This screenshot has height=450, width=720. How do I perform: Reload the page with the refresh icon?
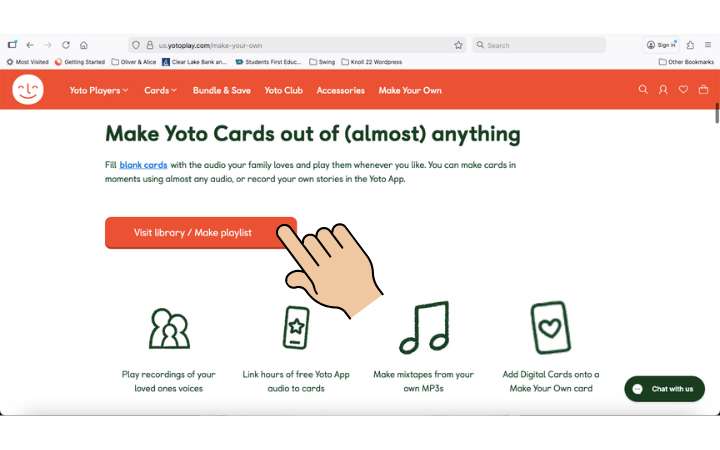click(66, 45)
